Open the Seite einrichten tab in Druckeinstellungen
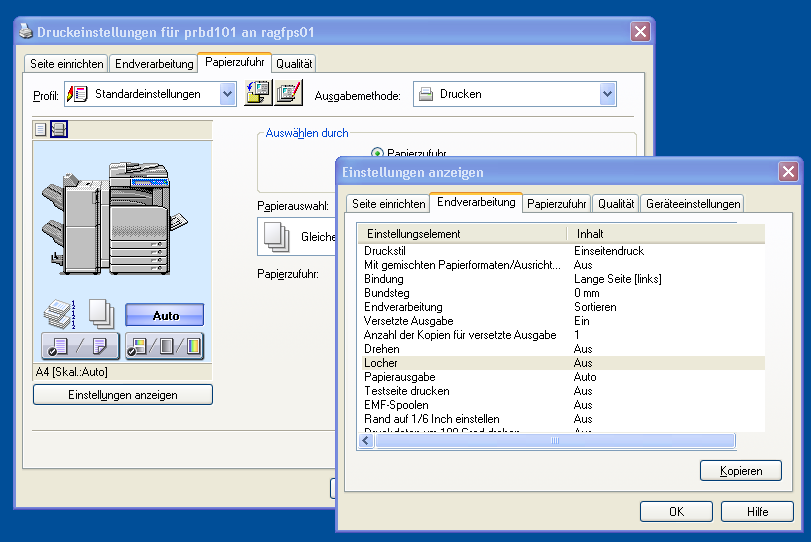 67,64
